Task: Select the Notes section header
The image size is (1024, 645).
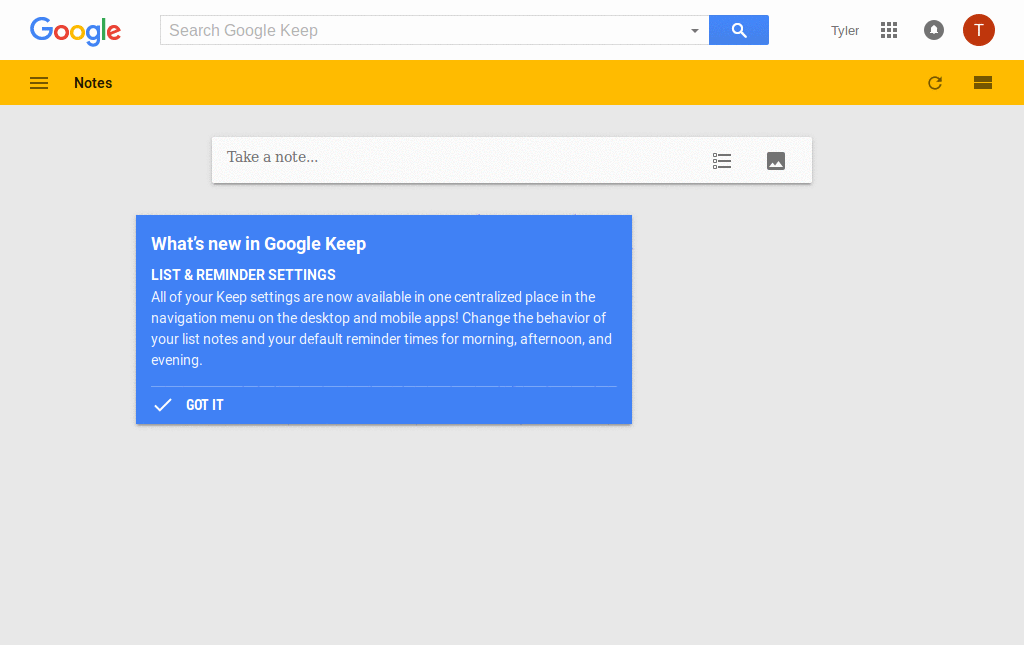Action: point(92,83)
